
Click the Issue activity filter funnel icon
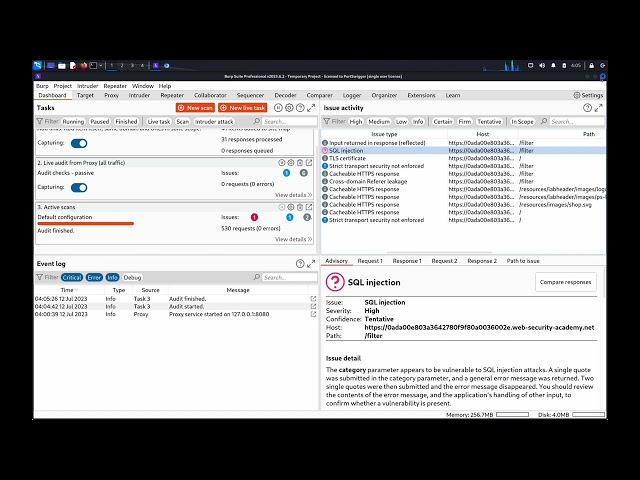327,121
